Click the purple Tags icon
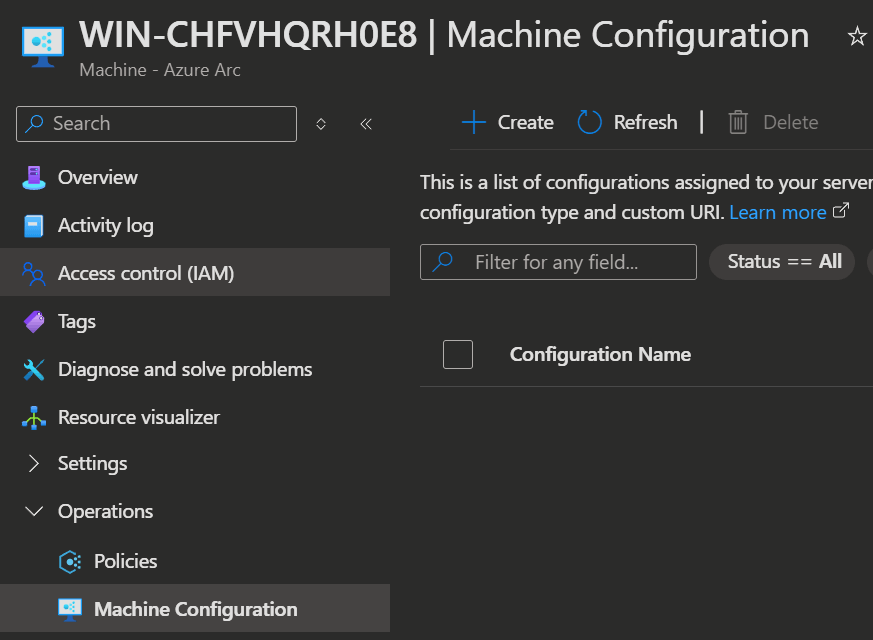The image size is (873, 640). pyautogui.click(x=34, y=322)
